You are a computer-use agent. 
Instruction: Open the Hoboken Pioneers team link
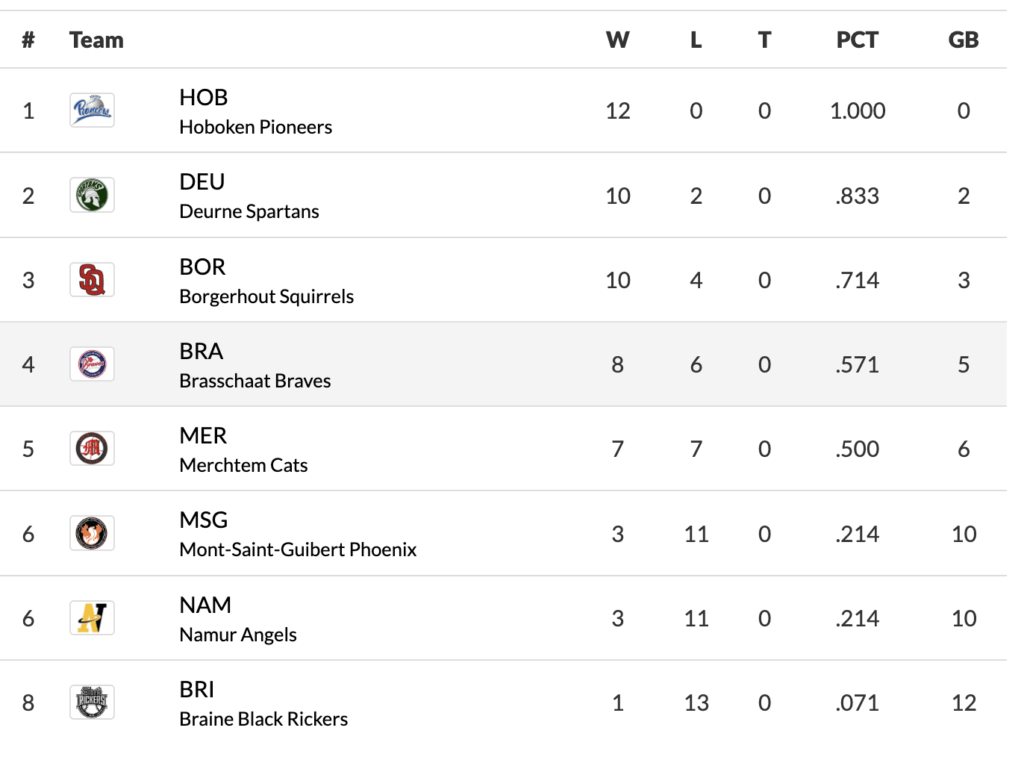255,127
